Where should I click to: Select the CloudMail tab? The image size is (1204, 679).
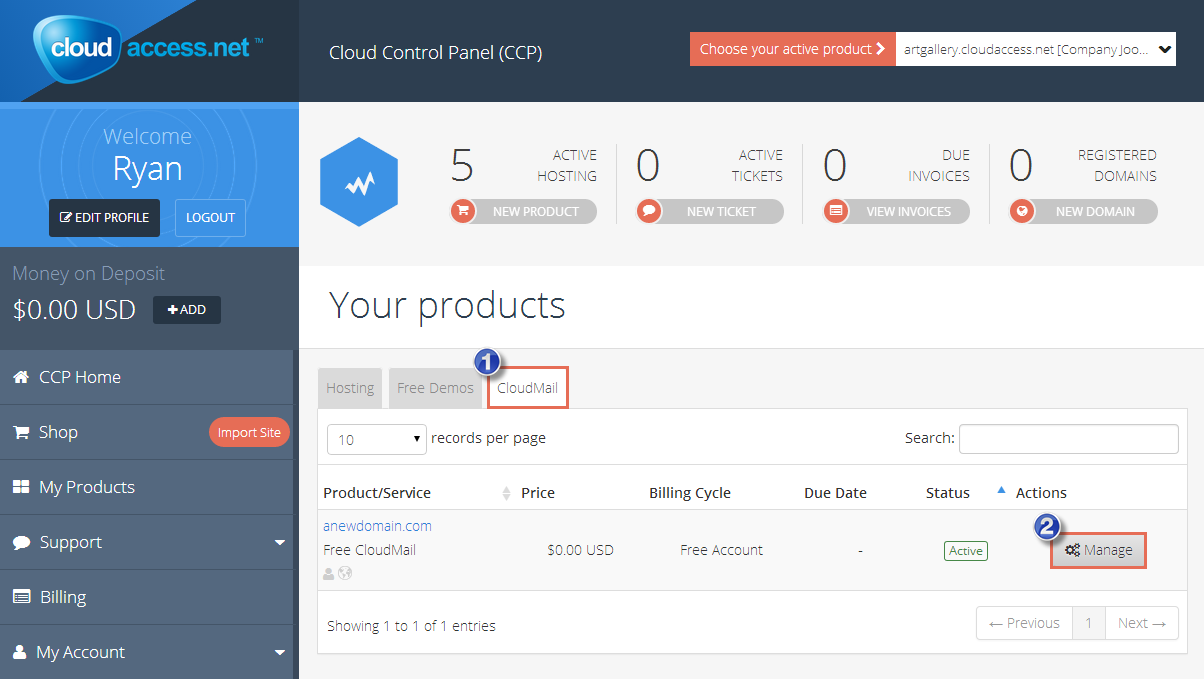pos(528,388)
